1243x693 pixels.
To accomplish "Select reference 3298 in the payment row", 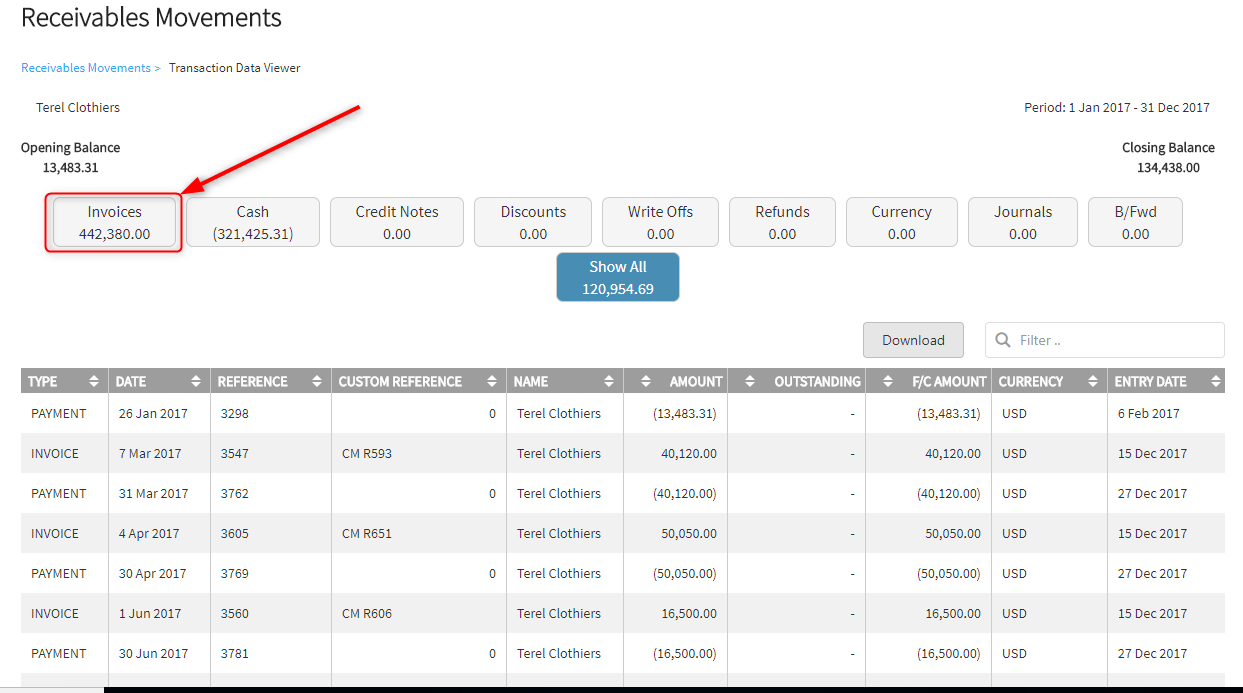I will tap(235, 413).
